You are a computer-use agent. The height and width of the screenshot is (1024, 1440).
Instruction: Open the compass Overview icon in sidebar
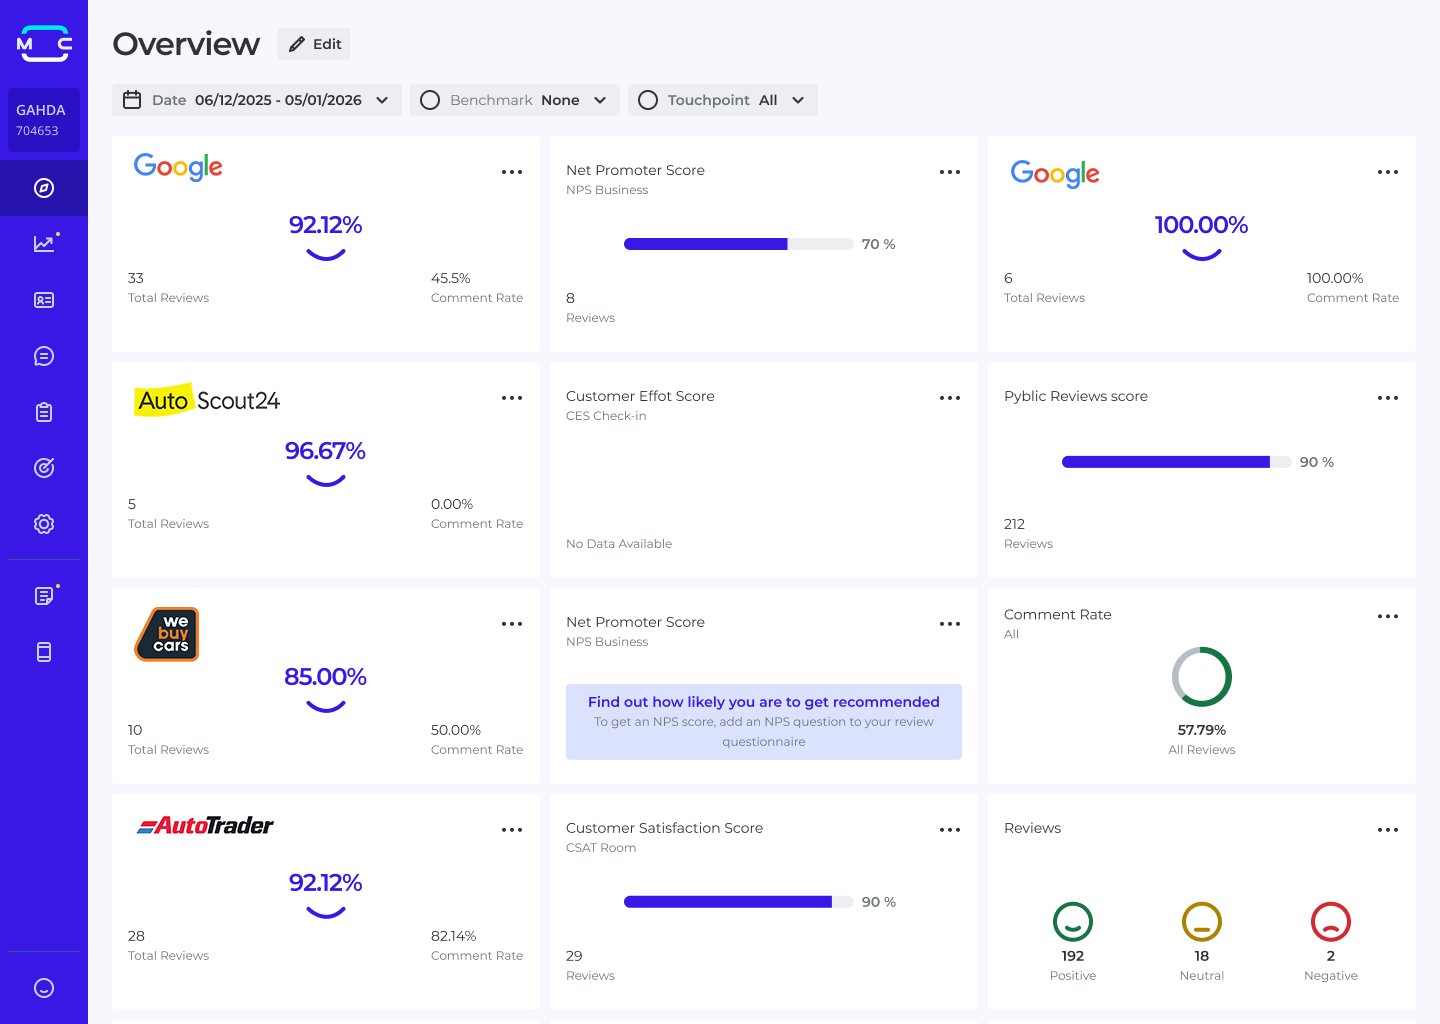tap(44, 188)
